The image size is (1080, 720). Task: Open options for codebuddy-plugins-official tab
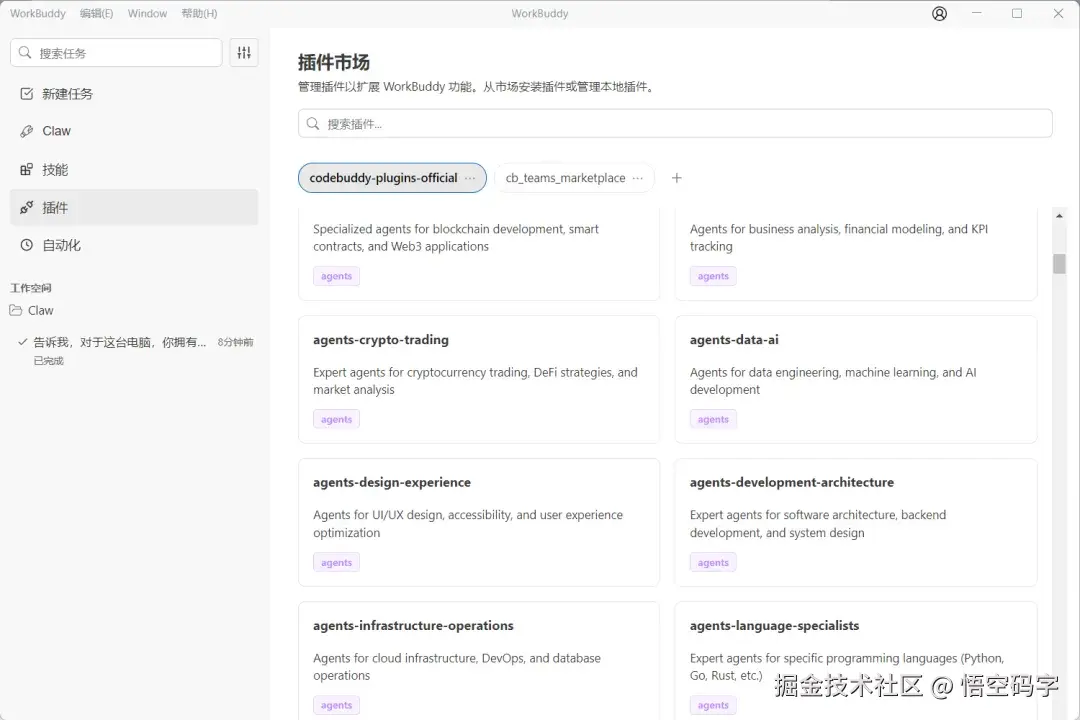click(x=470, y=178)
